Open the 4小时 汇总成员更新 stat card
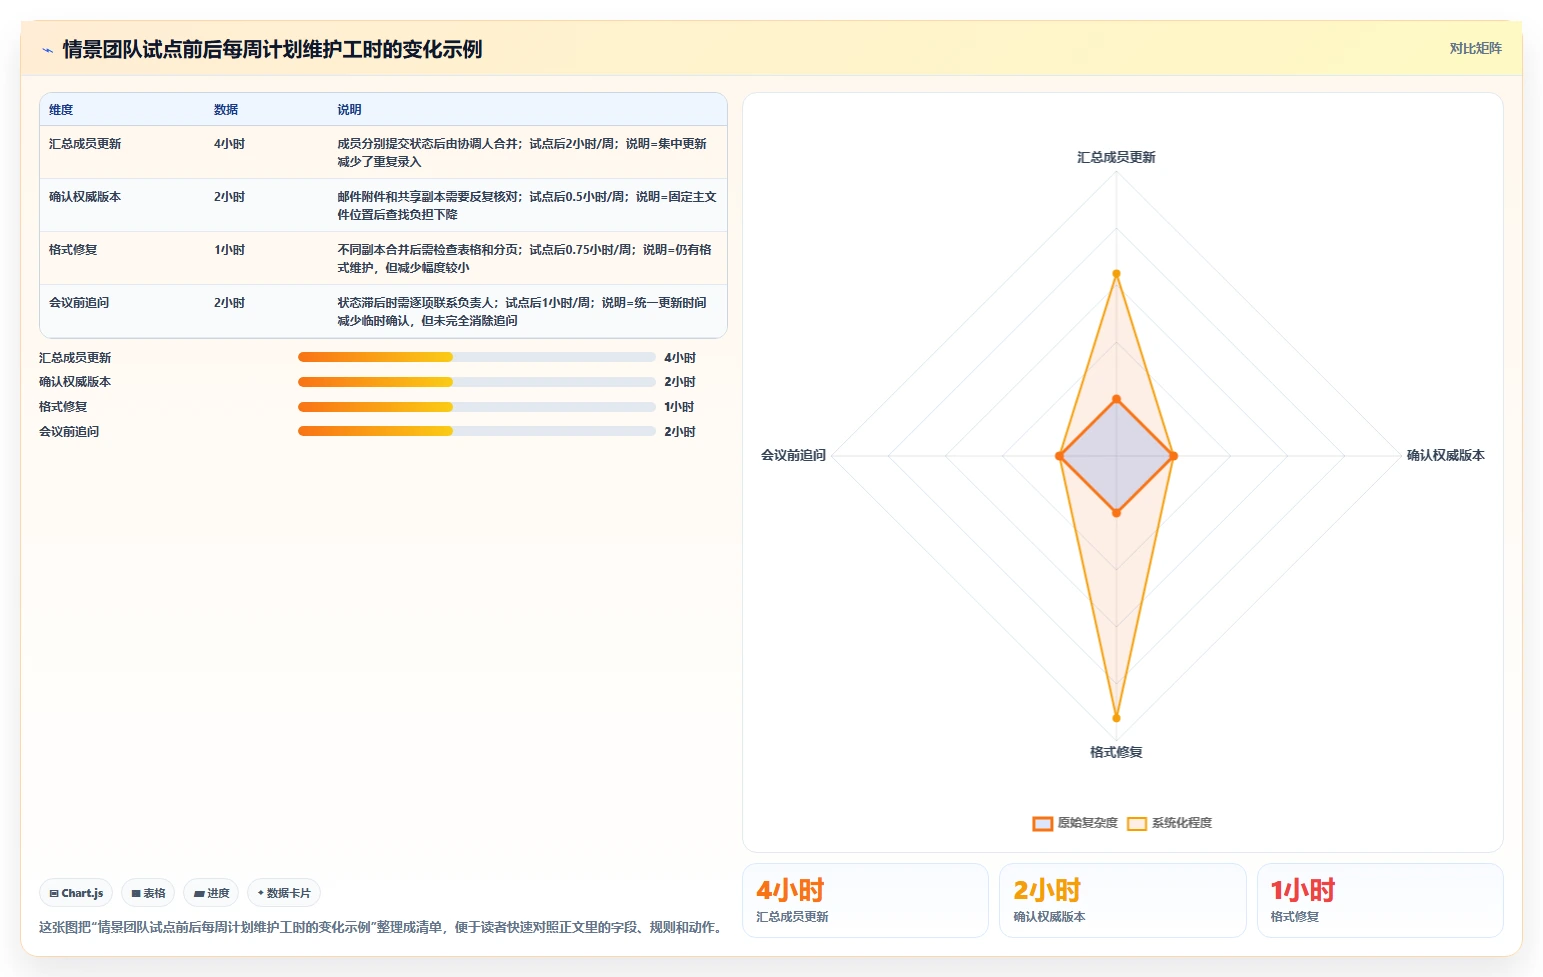1543x977 pixels. point(865,900)
